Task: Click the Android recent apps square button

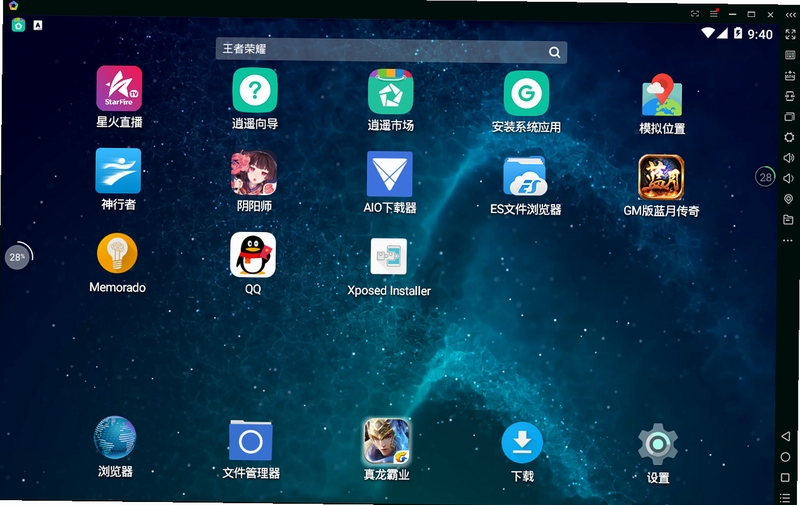Action: pos(785,478)
